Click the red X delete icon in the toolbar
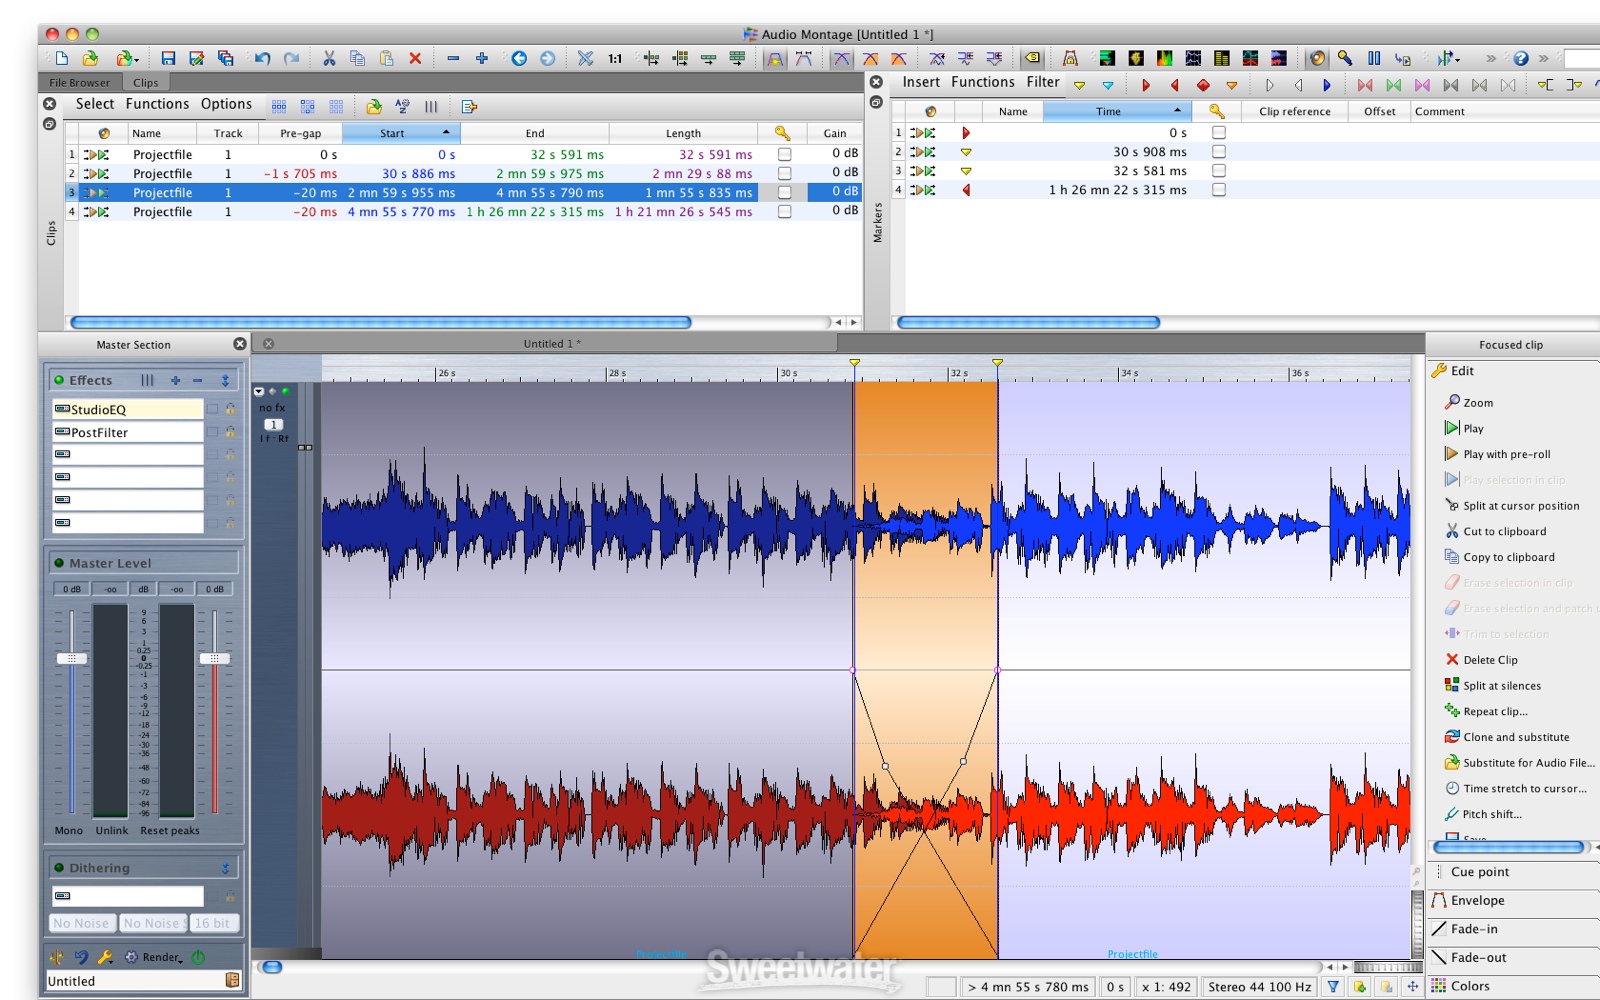 tap(415, 59)
